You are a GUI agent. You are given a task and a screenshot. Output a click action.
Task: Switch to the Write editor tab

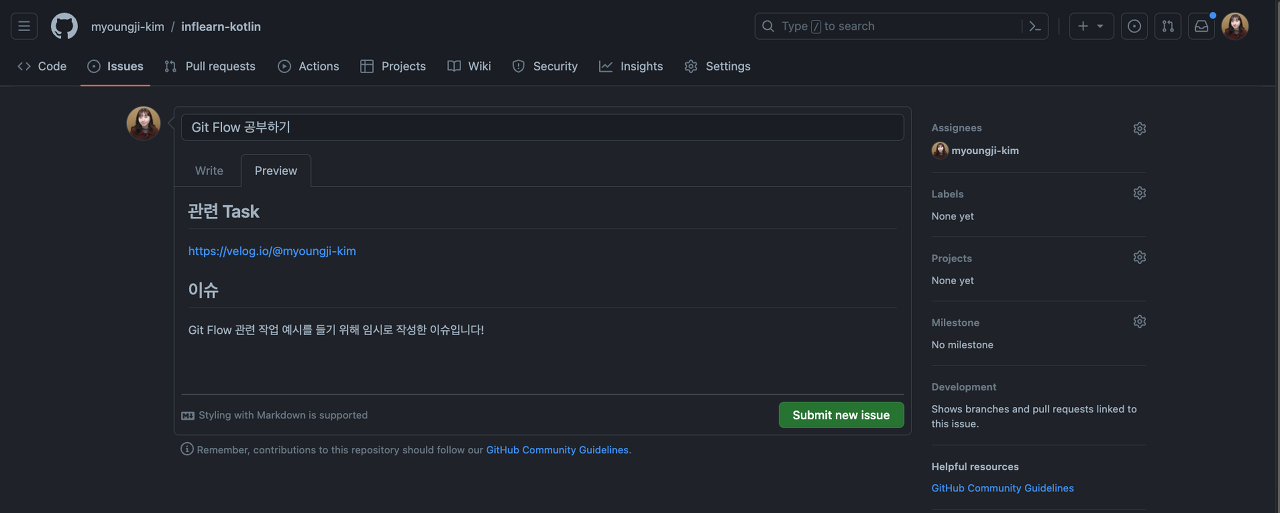pyautogui.click(x=209, y=171)
